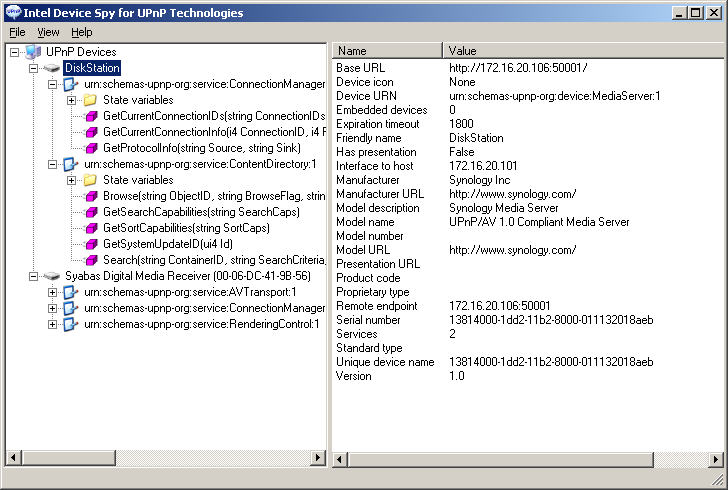Click the Value column header
The height and width of the screenshot is (490, 728).
click(x=583, y=51)
